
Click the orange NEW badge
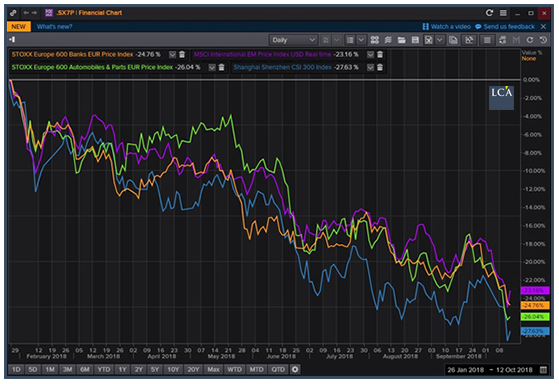point(19,27)
